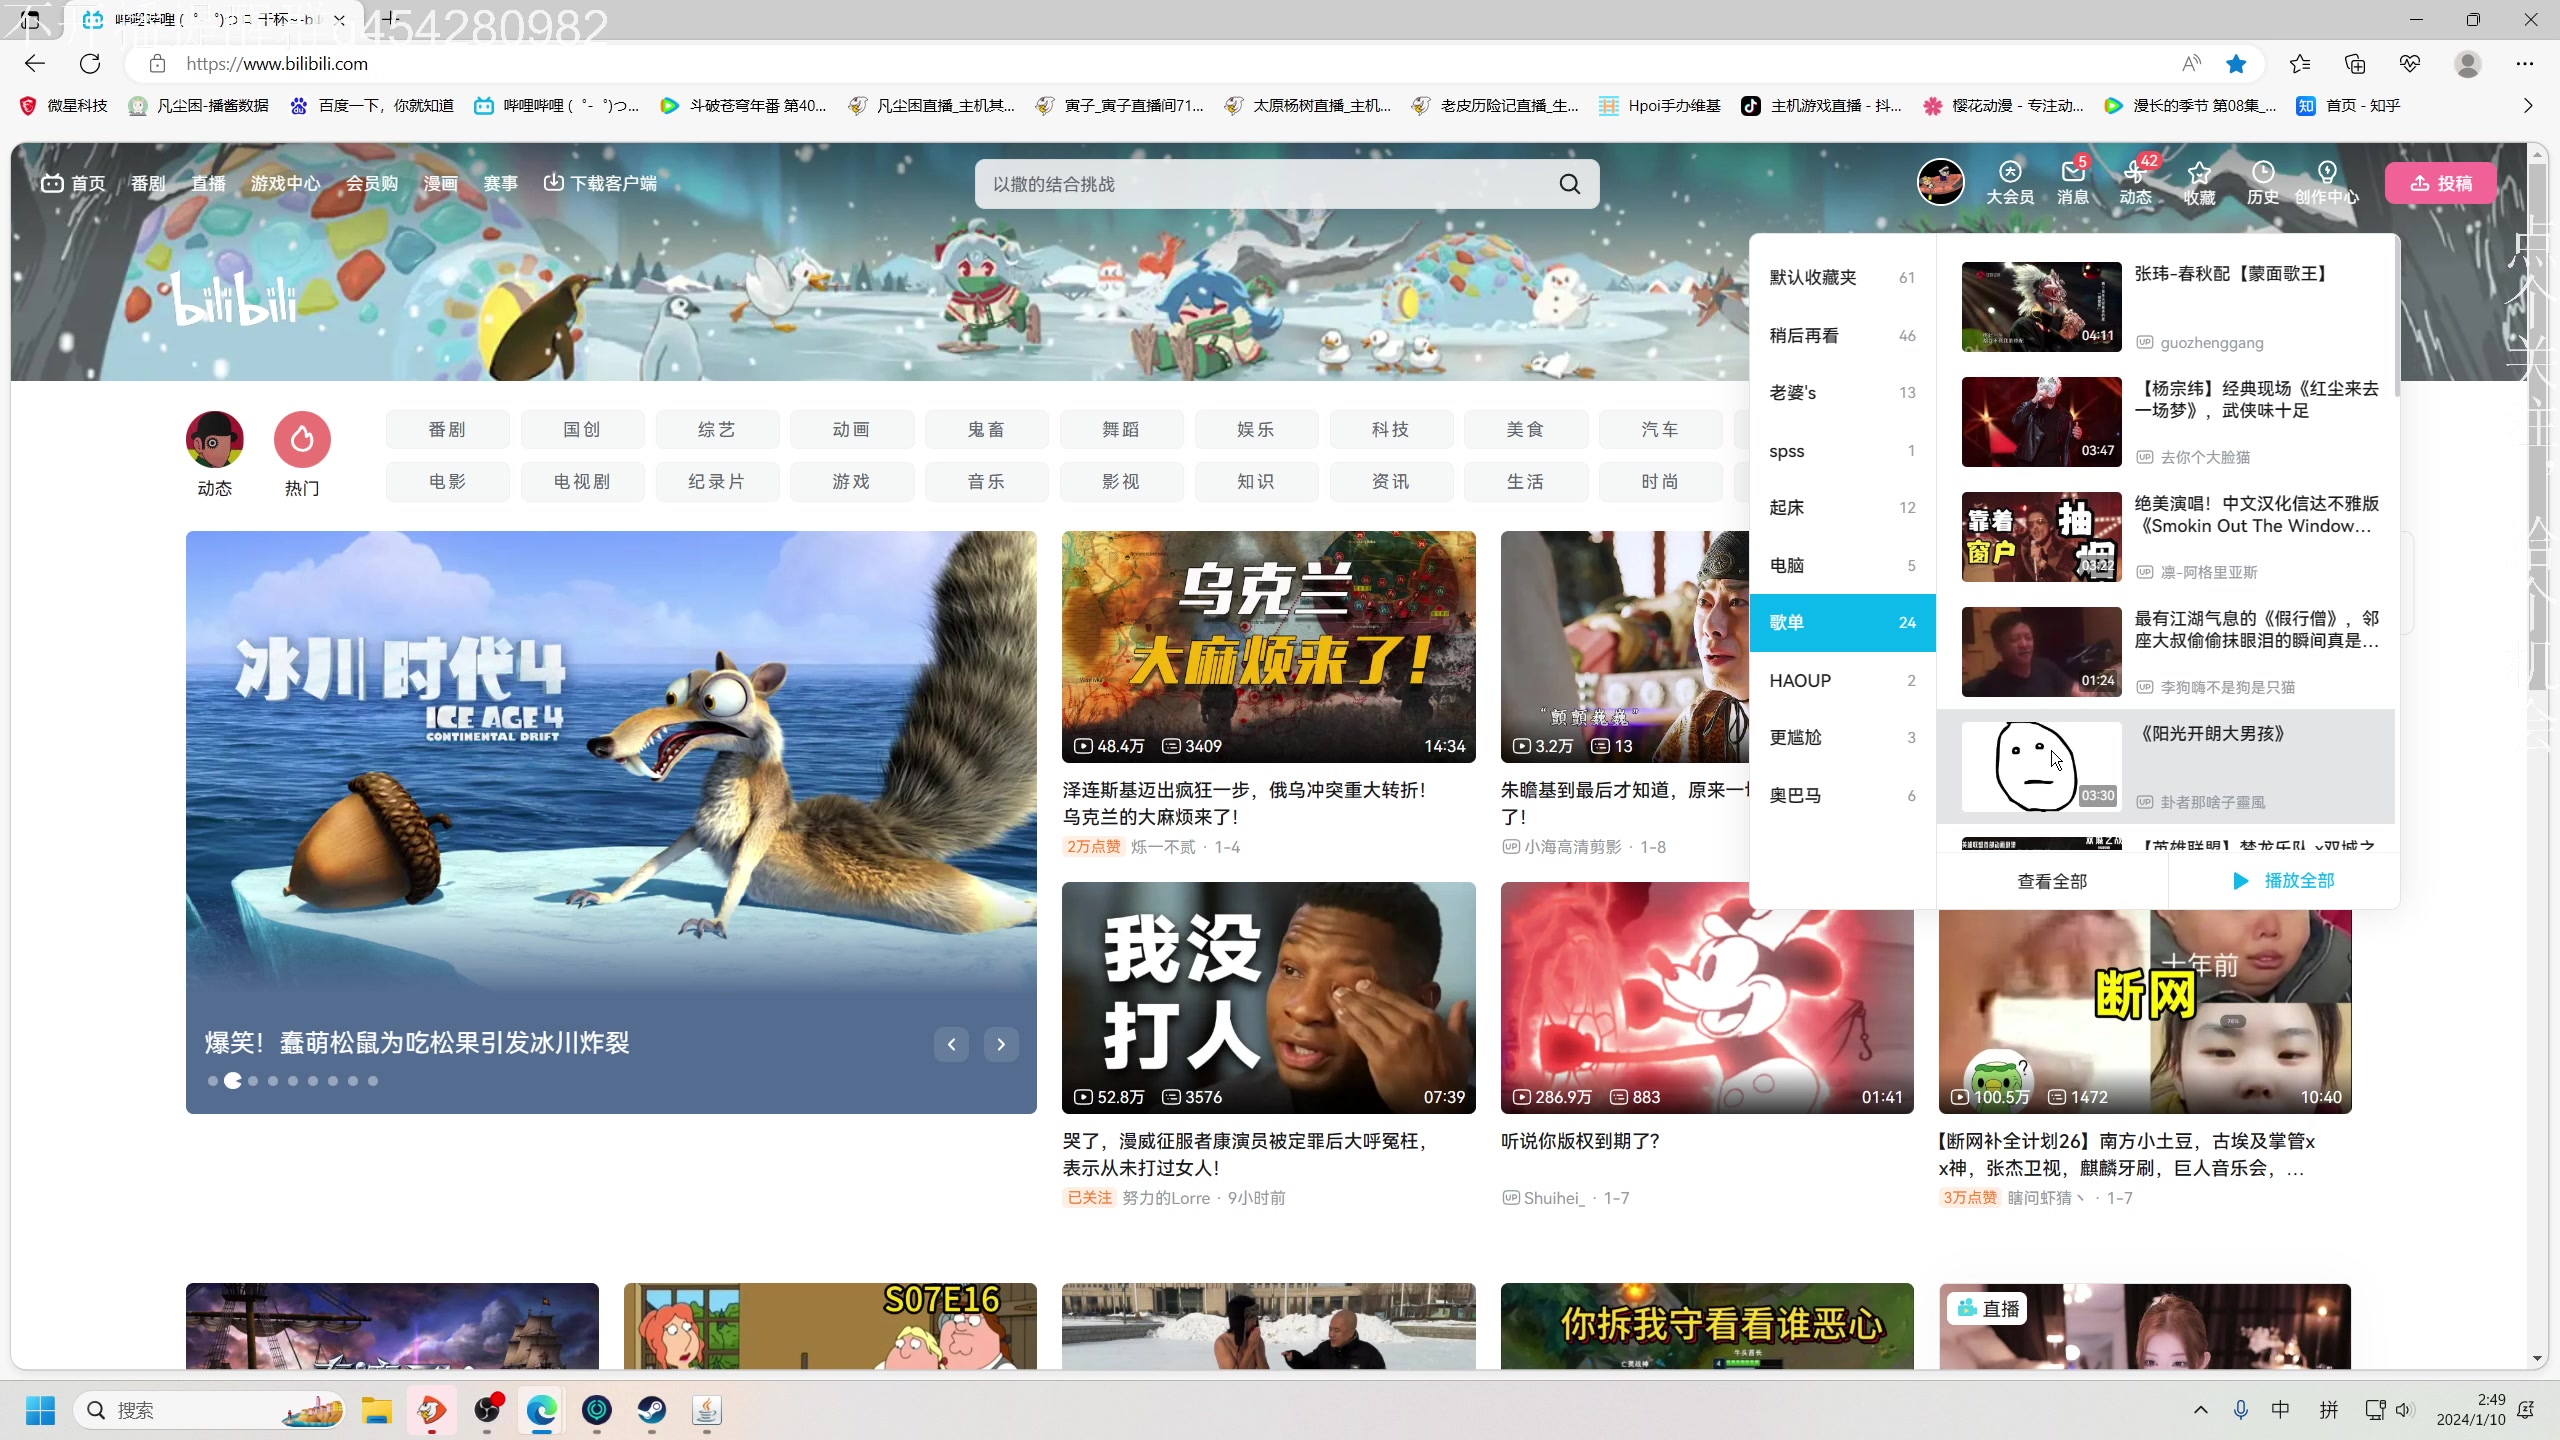Open the Windows Start button
The width and height of the screenshot is (2560, 1440).
40,1410
